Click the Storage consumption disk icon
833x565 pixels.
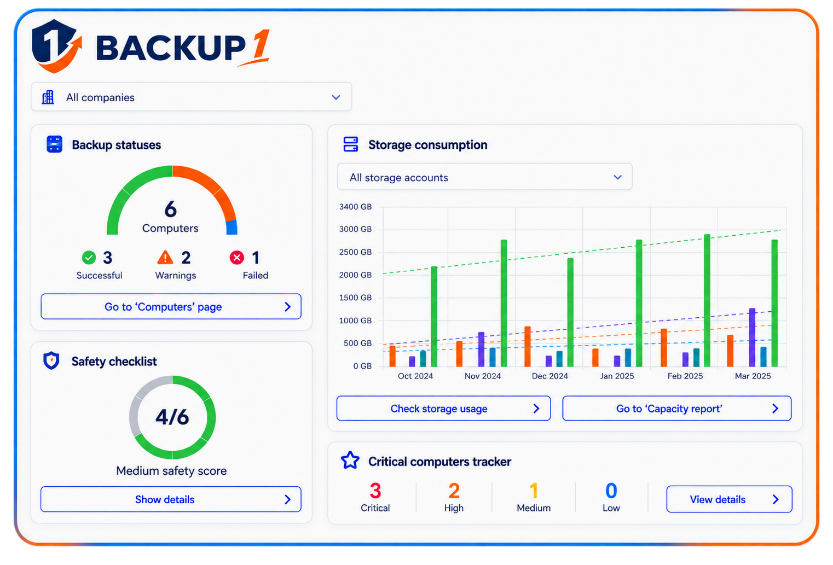point(351,144)
